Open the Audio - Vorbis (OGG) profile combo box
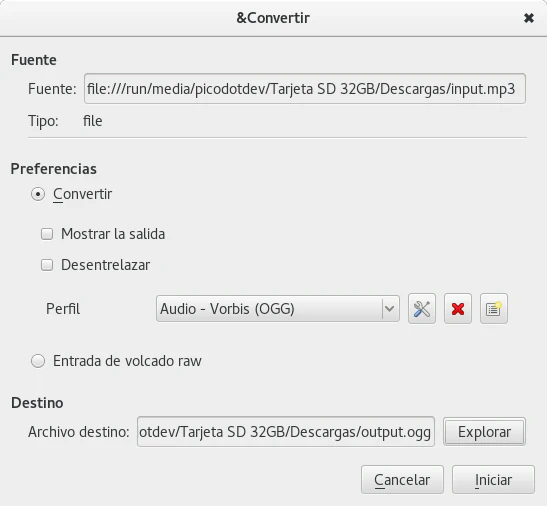 (278, 309)
